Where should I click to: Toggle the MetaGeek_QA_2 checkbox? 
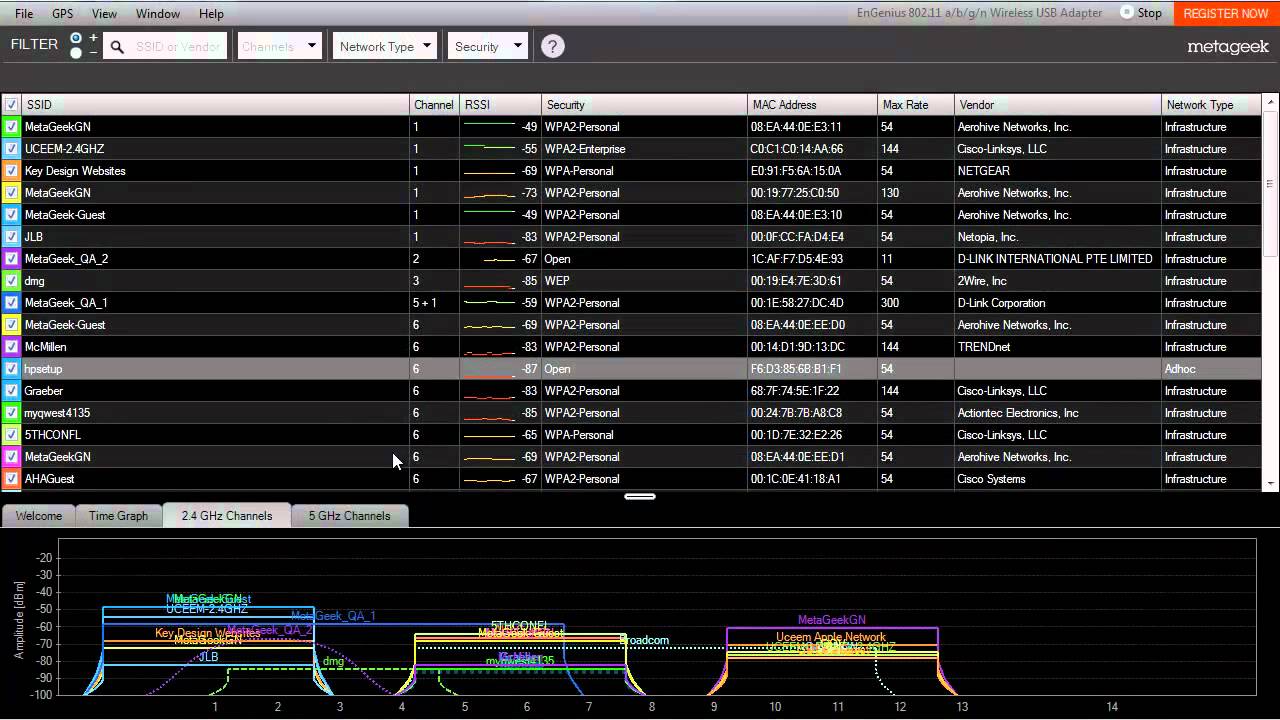click(11, 259)
